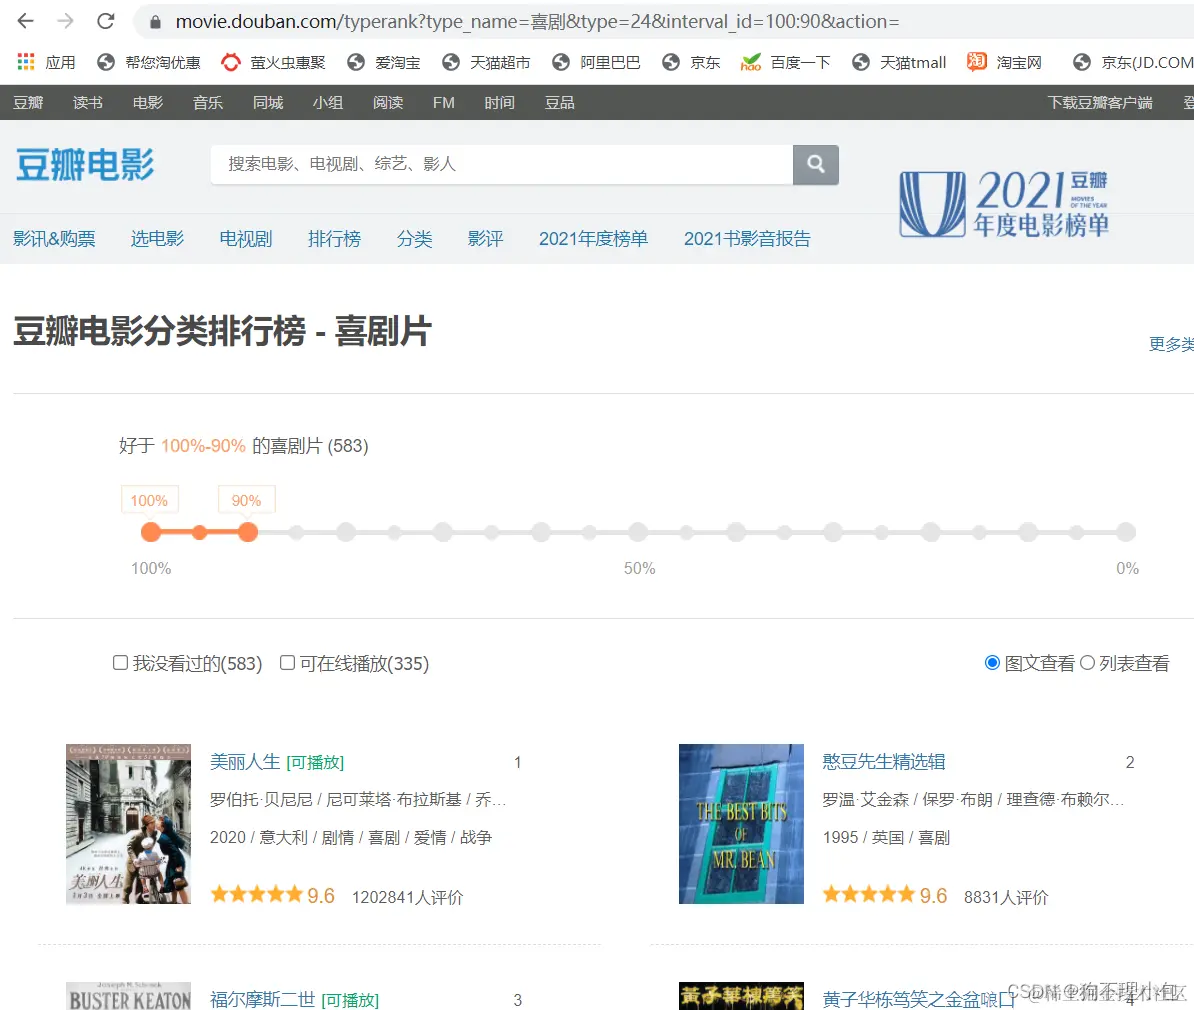Open the 爱淘宝 bookmark

[x=383, y=62]
